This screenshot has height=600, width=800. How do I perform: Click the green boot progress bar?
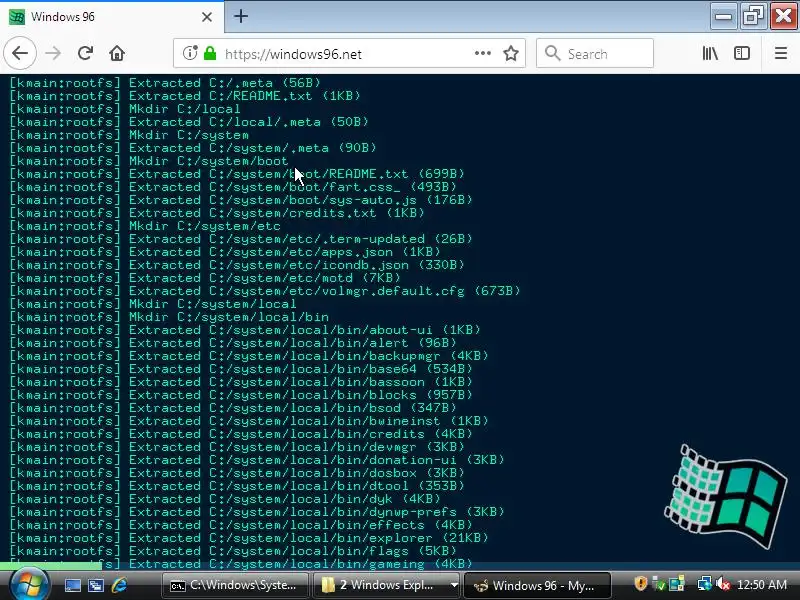[x=51, y=565]
